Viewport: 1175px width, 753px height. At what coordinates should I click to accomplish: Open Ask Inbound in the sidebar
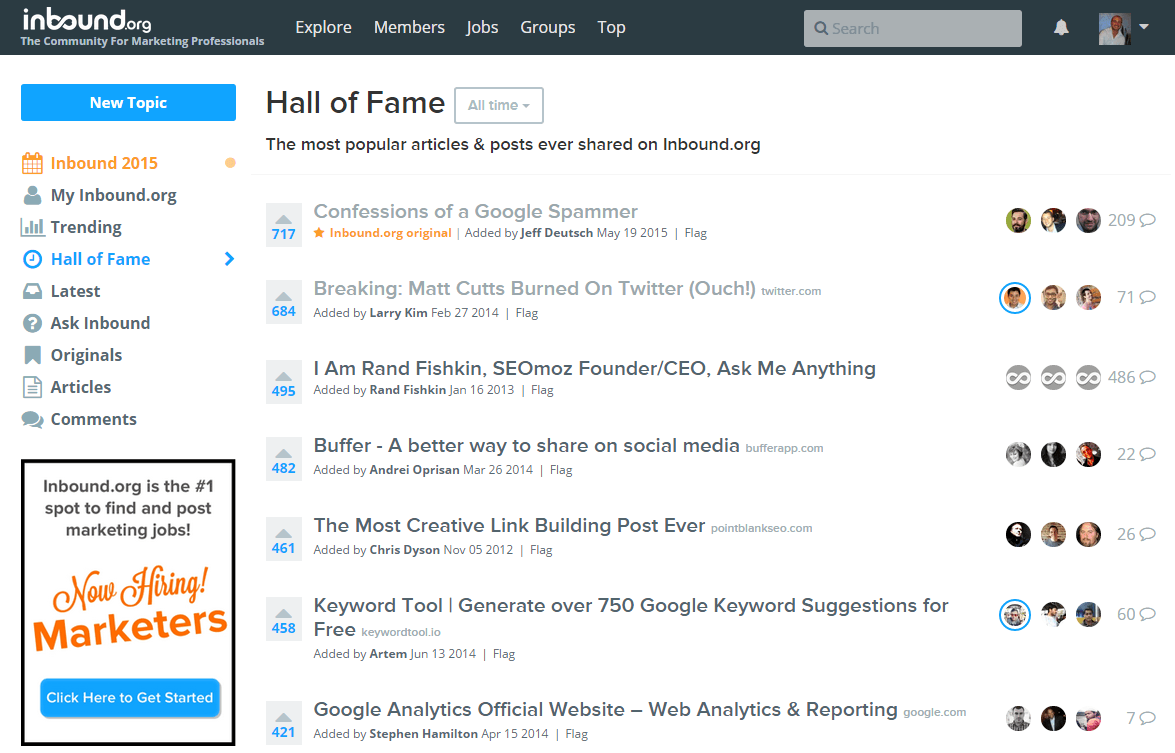[100, 323]
